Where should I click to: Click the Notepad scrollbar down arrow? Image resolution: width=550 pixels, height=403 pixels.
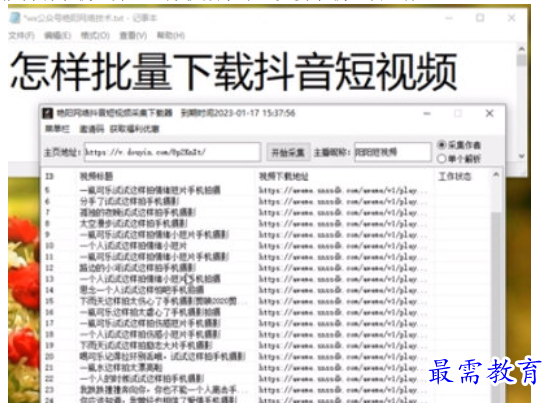pos(522,156)
